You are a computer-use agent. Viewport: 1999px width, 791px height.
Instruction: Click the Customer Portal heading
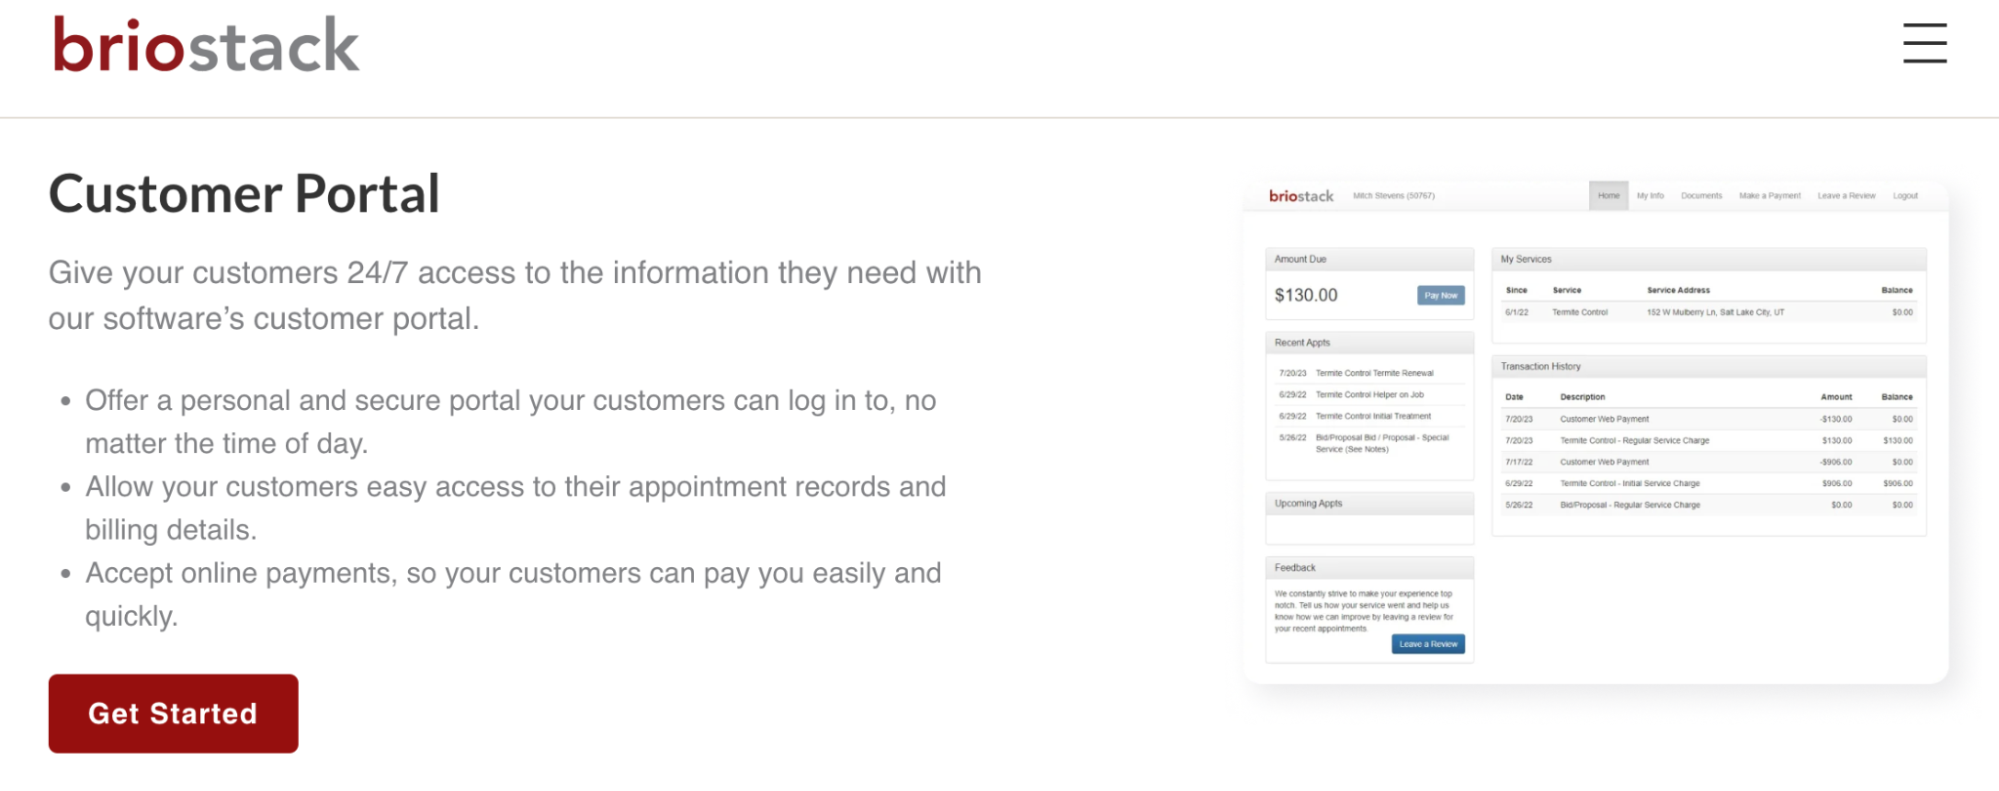click(244, 194)
